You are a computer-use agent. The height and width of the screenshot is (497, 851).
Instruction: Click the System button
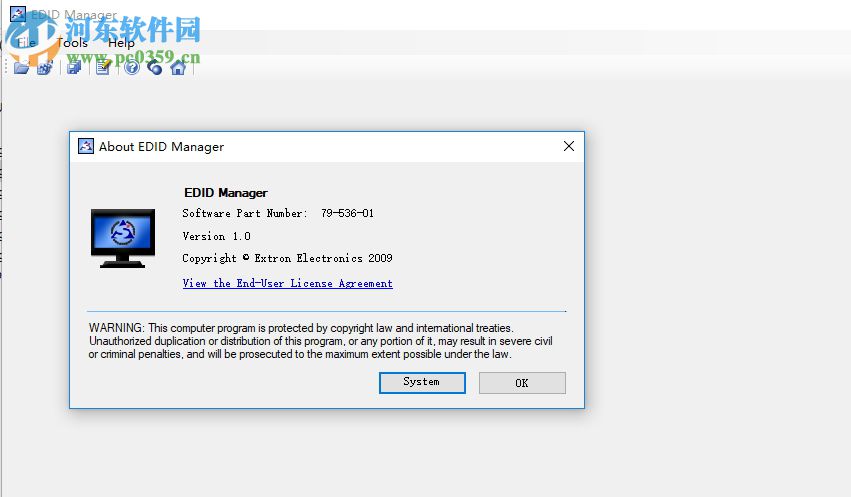[422, 383]
